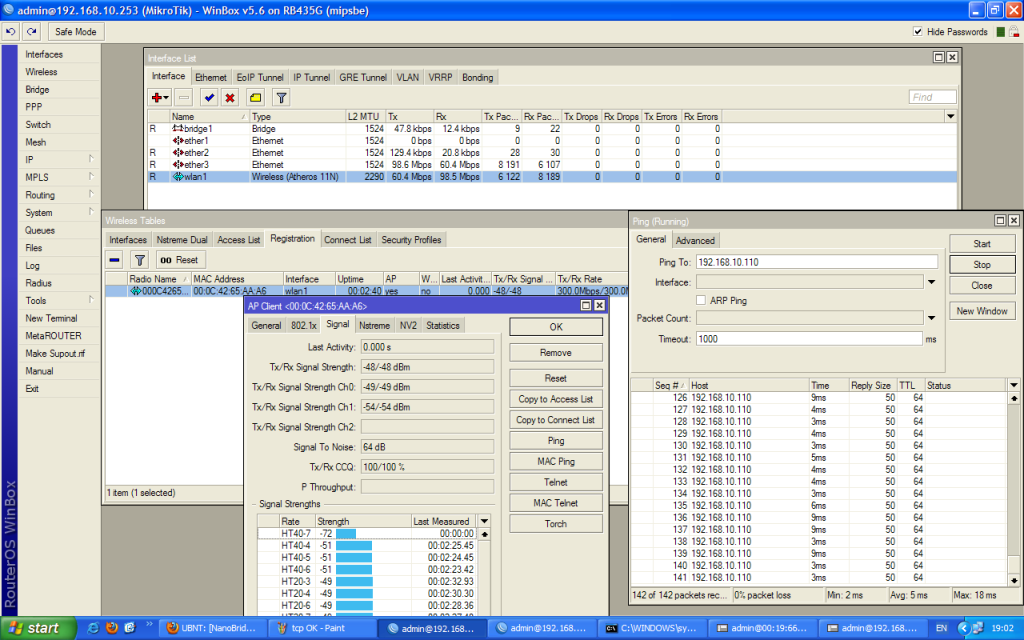The height and width of the screenshot is (640, 1024).
Task: Enable the ARP Ping checkbox
Action: point(701,300)
